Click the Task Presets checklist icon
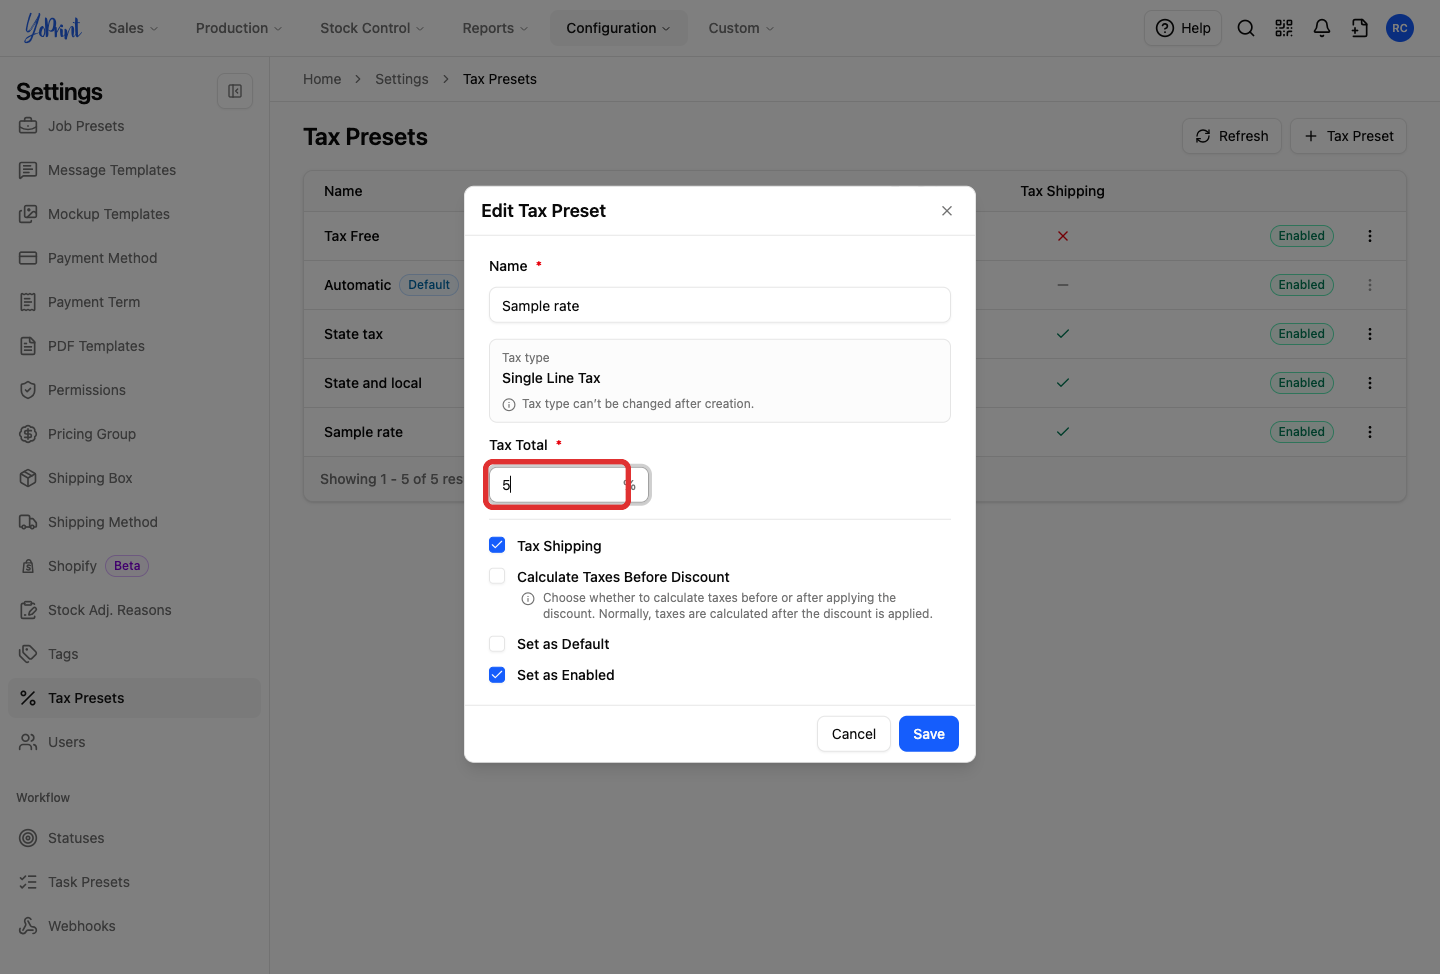 (x=28, y=882)
